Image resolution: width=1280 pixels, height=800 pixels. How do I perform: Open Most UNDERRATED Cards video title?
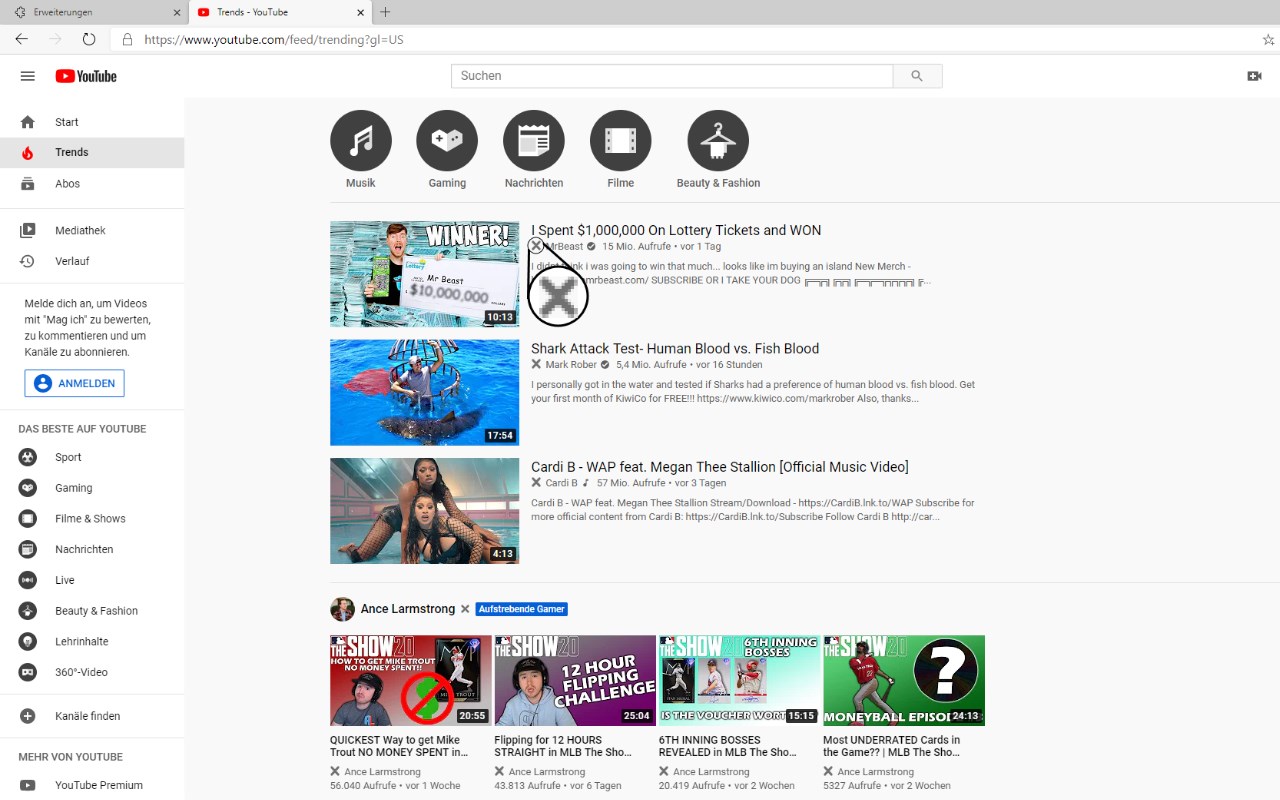click(x=892, y=746)
